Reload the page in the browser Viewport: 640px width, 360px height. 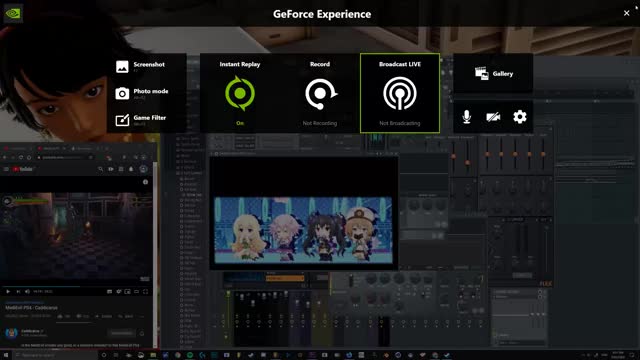[x=21, y=157]
